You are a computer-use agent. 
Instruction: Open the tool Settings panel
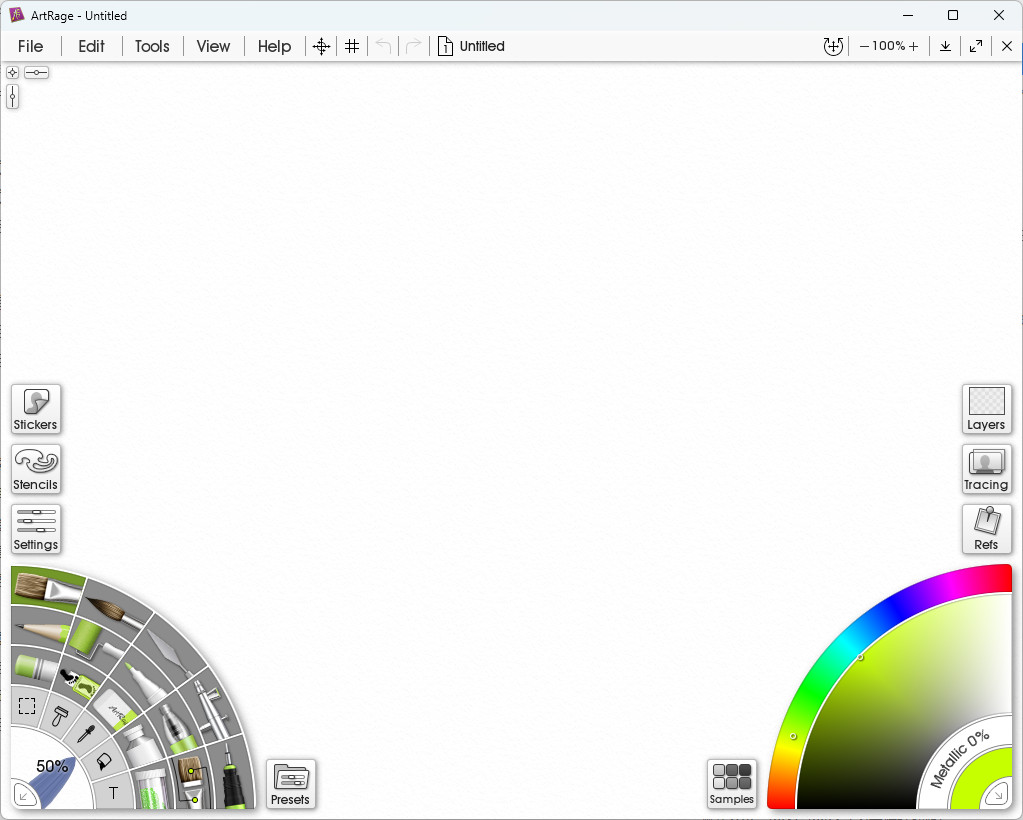pyautogui.click(x=36, y=529)
